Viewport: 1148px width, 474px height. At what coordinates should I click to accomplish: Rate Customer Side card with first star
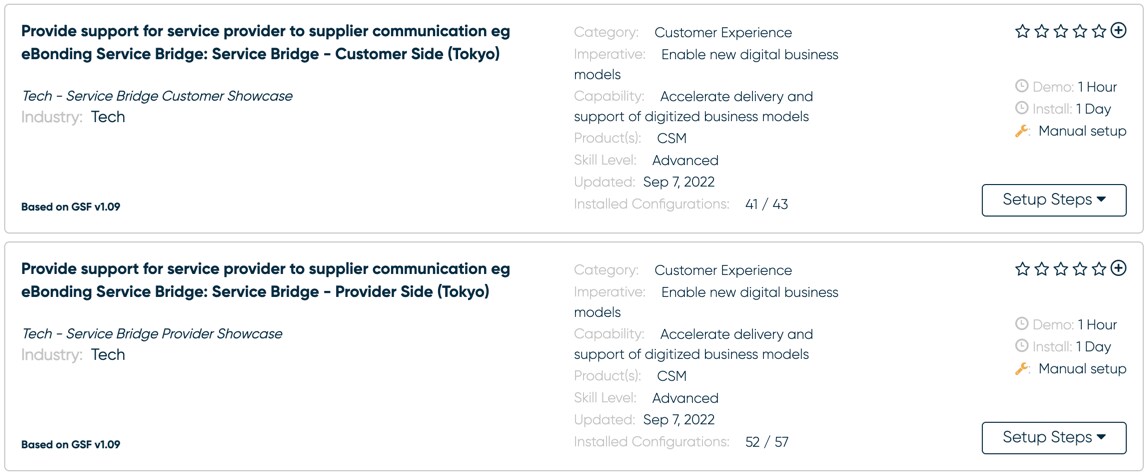[x=1022, y=31]
